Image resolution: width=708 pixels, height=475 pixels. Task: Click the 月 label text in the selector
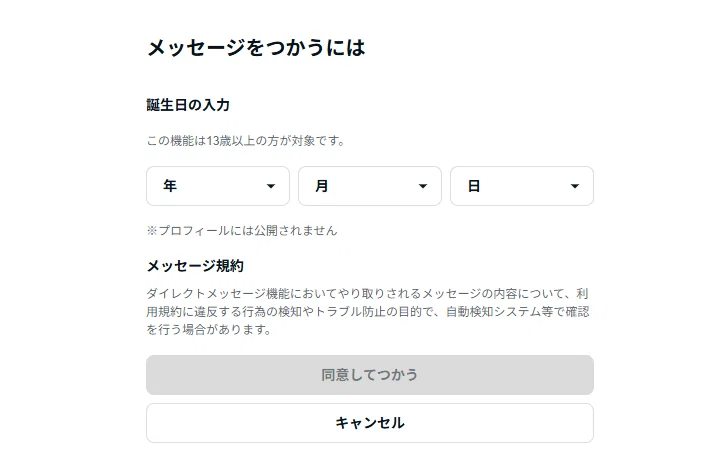[x=321, y=186]
